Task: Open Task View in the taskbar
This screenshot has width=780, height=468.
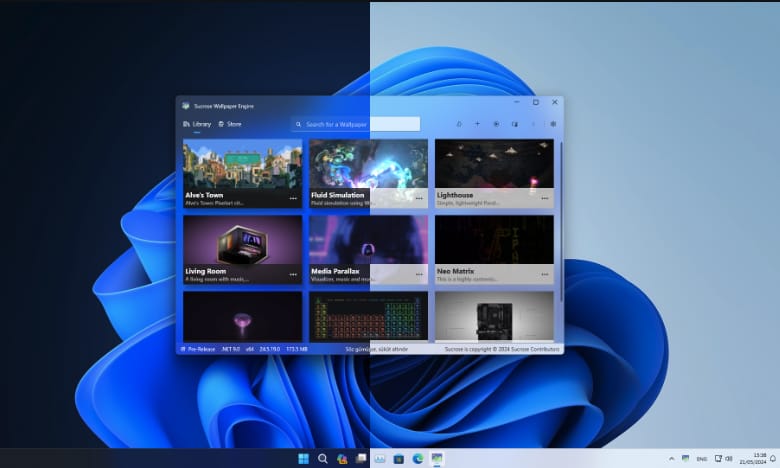Action: click(x=361, y=459)
